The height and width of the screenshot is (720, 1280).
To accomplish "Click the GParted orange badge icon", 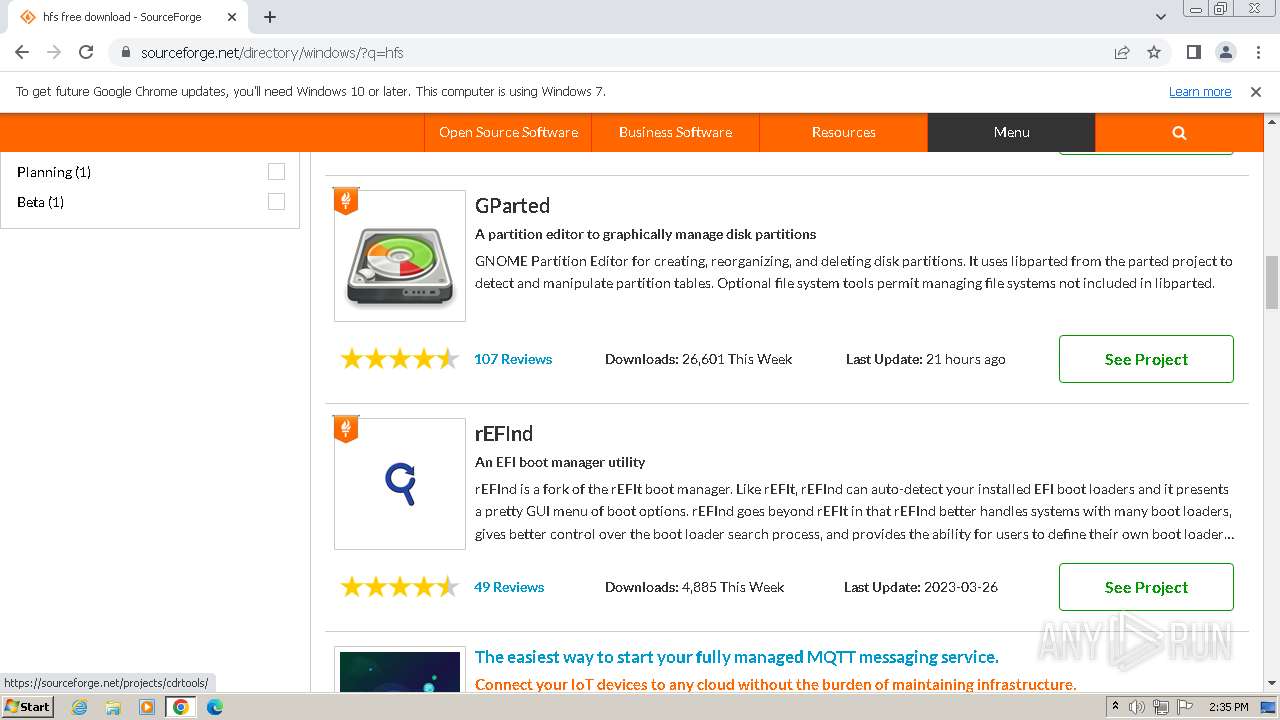I will 346,202.
